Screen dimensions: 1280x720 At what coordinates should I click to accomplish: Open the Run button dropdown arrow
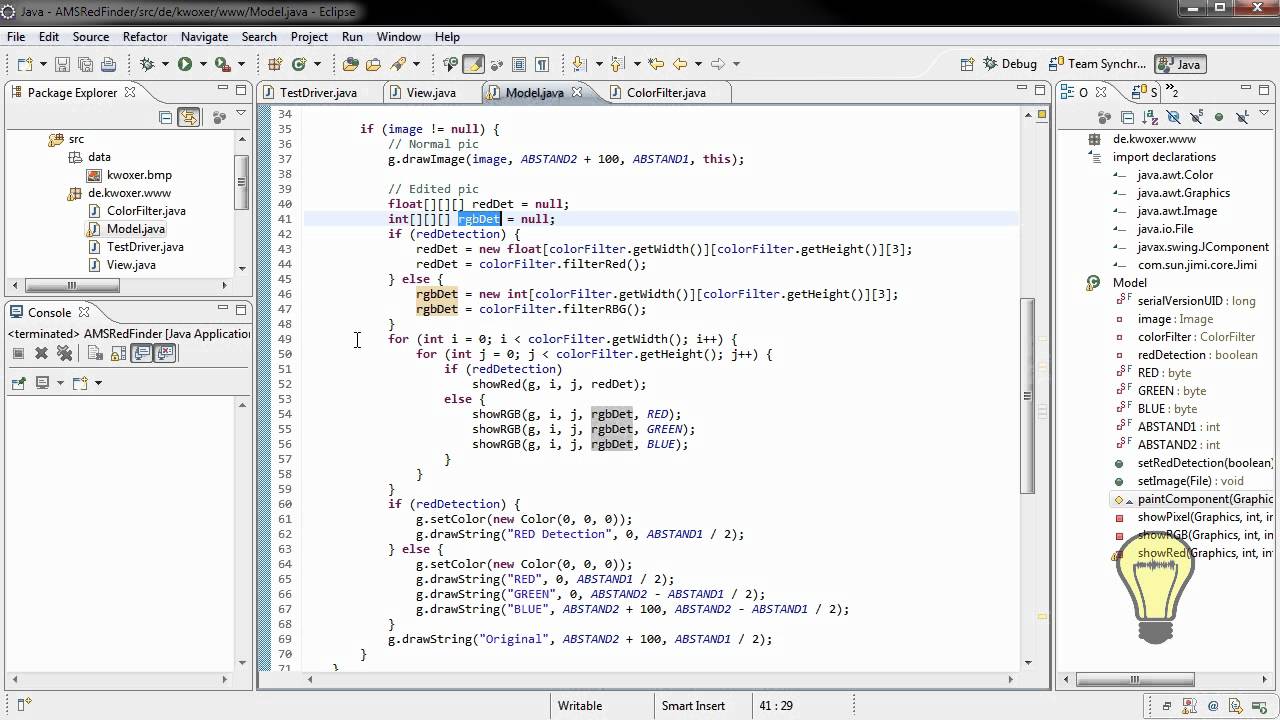(202, 65)
